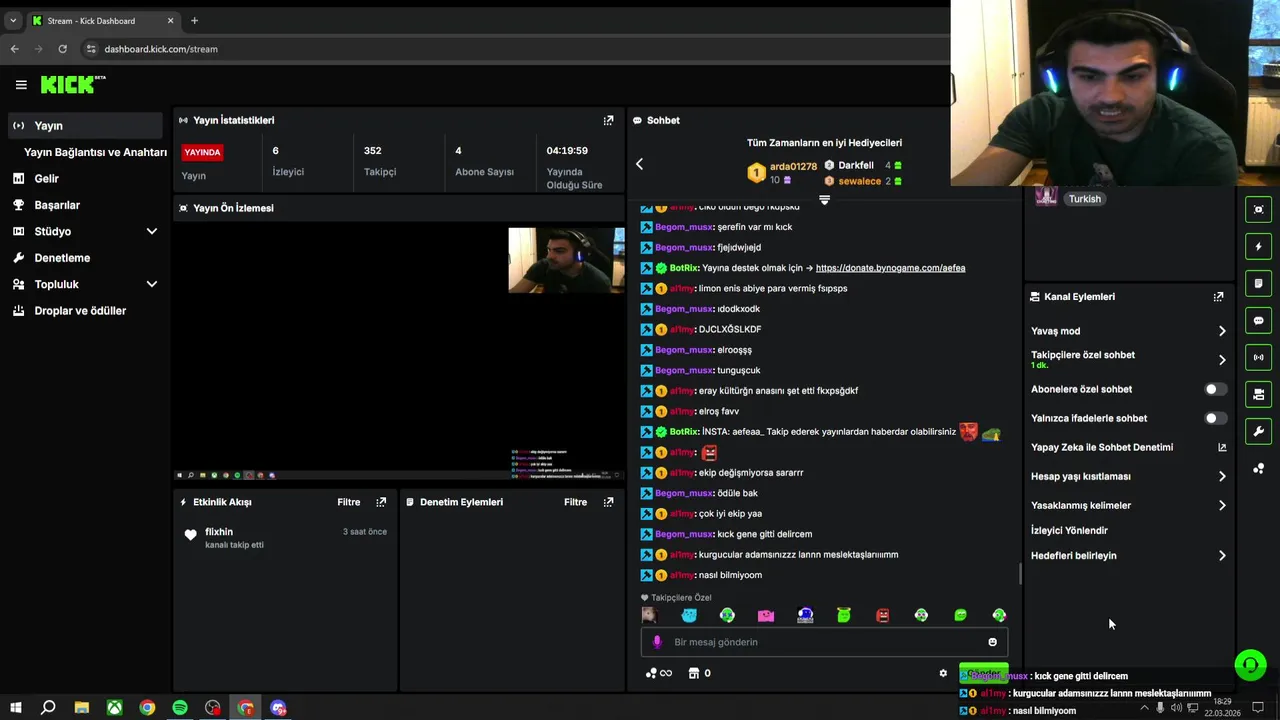Click the document icon in right sidebar
1280x720 pixels.
coord(1258,283)
